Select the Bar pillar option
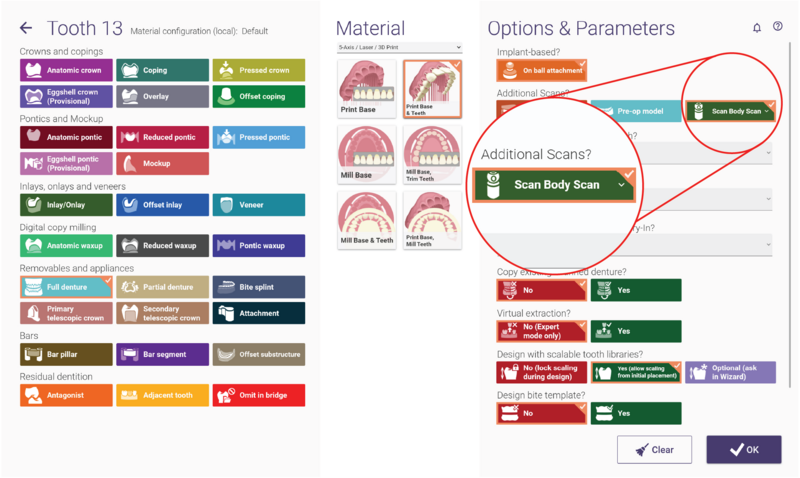Screen dimensions: 800x478 (x=66, y=354)
